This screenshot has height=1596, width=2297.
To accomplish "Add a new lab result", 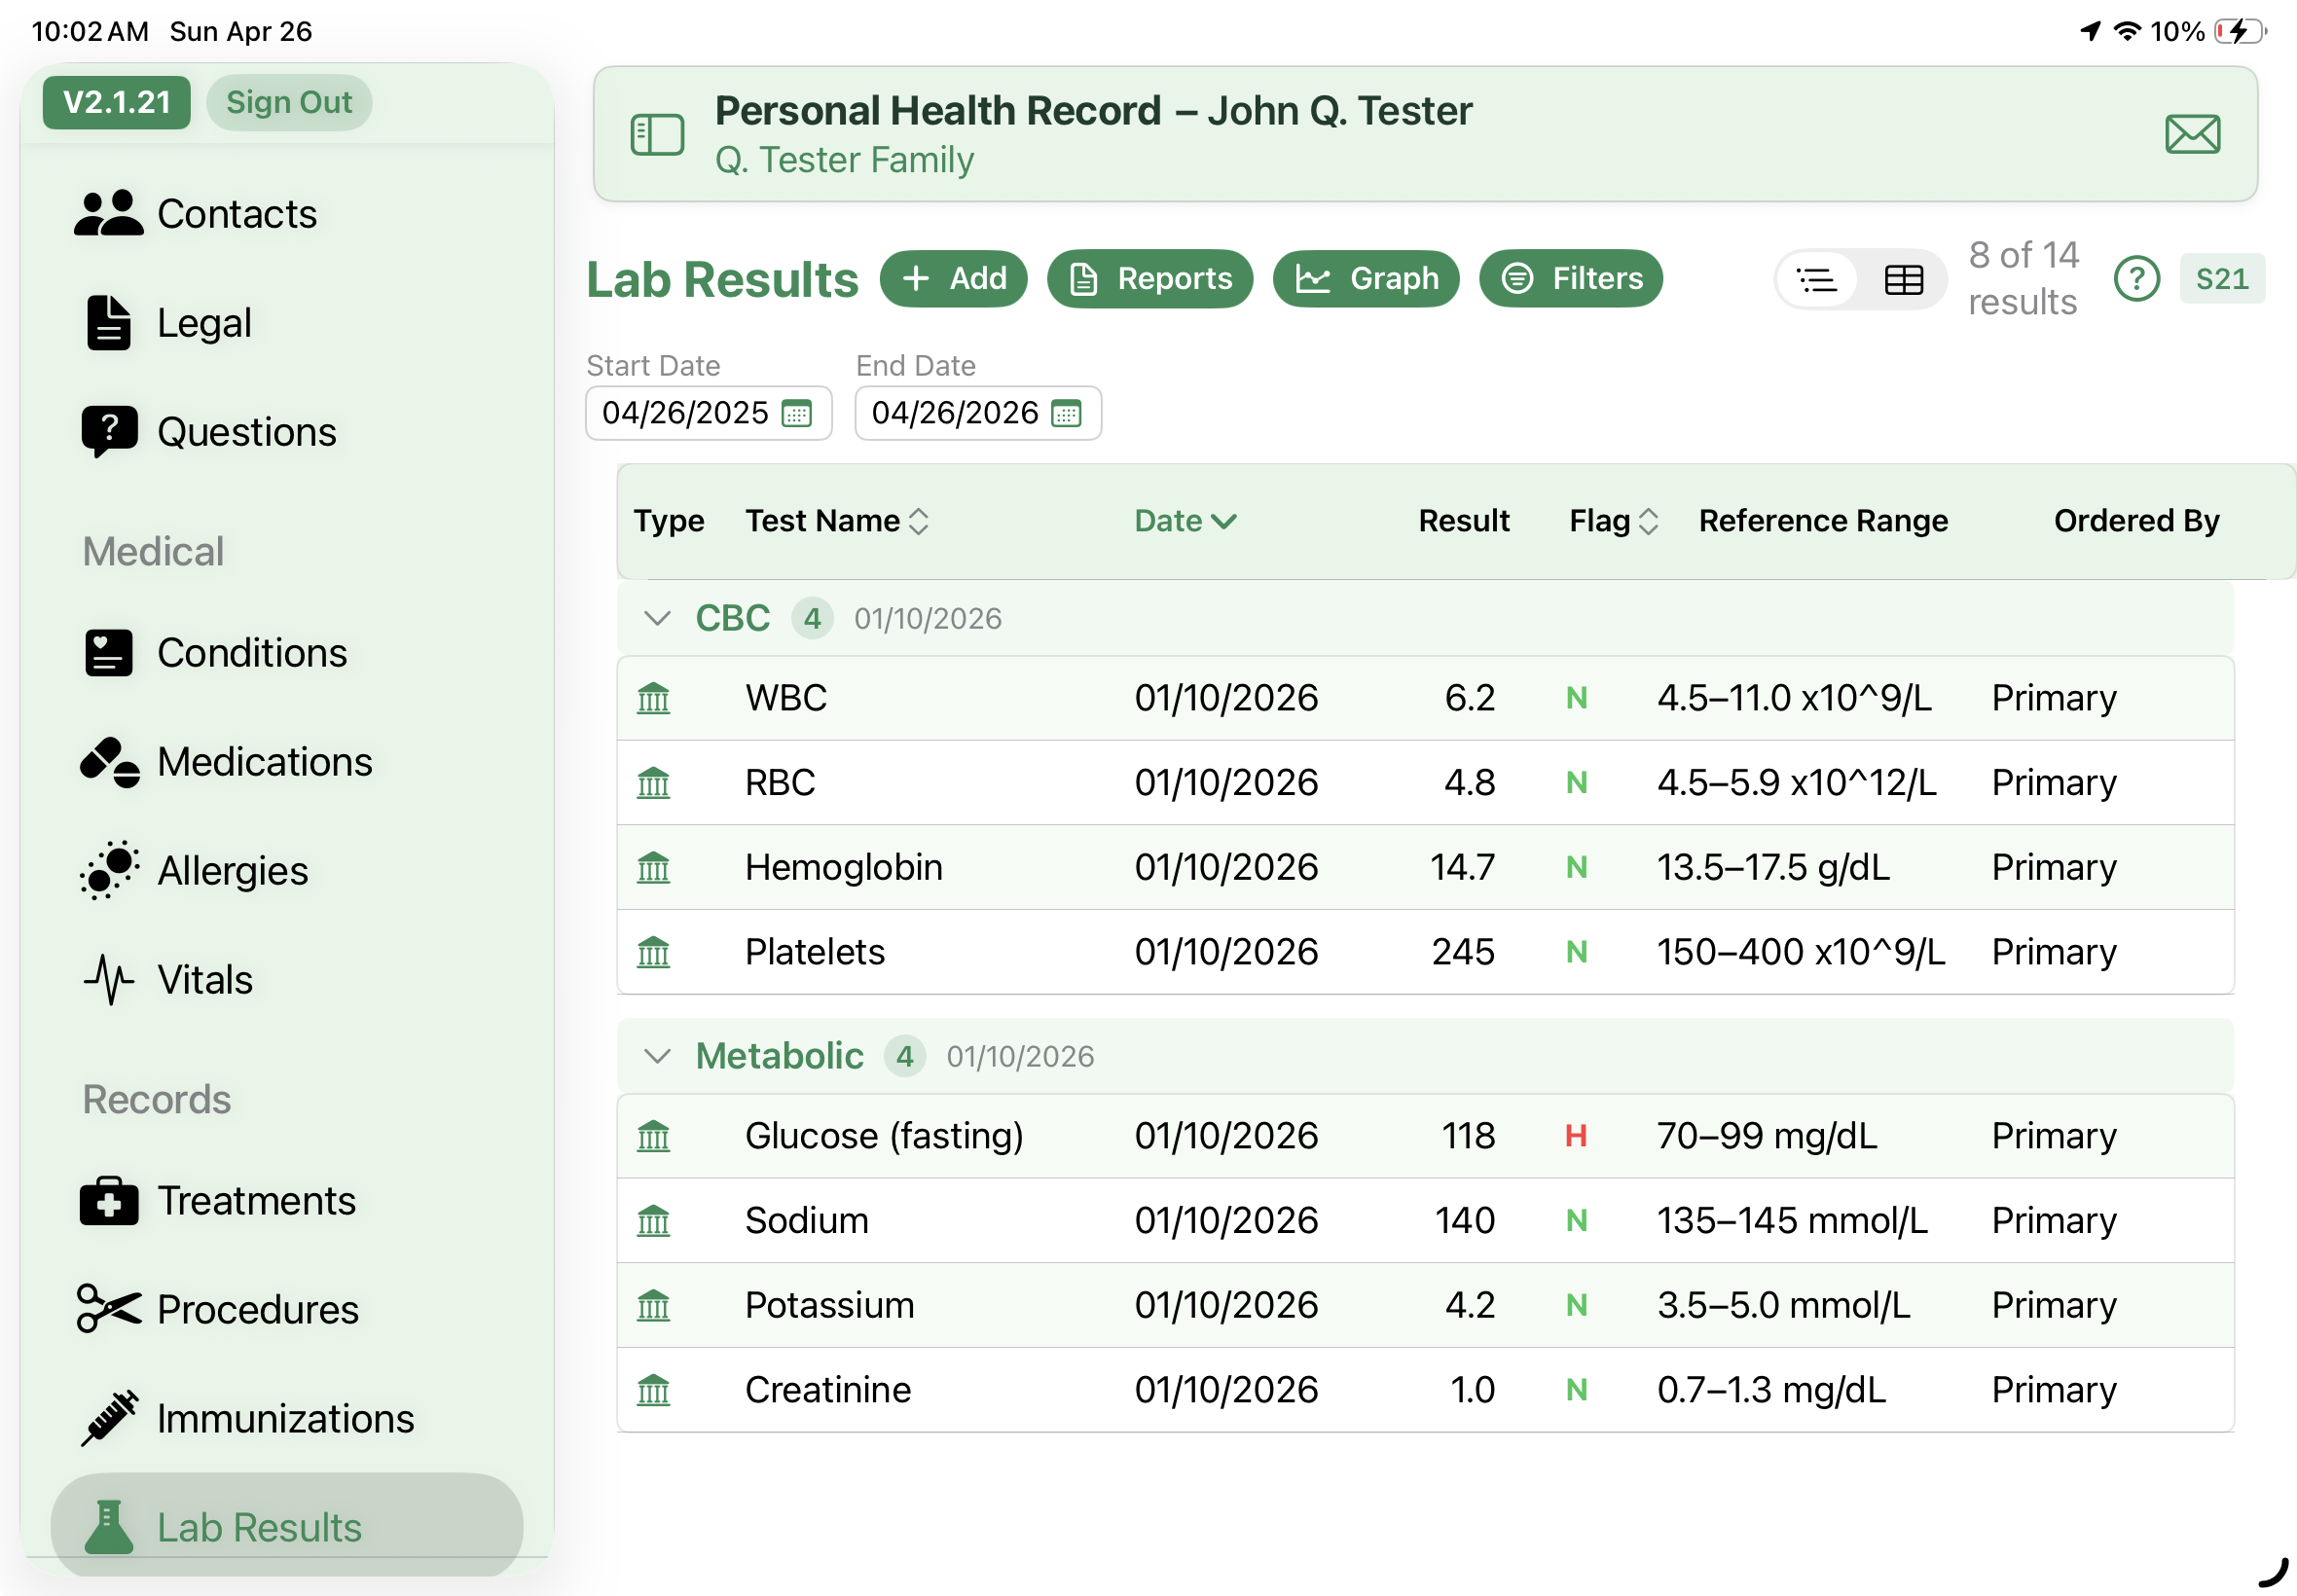I will click(x=953, y=279).
